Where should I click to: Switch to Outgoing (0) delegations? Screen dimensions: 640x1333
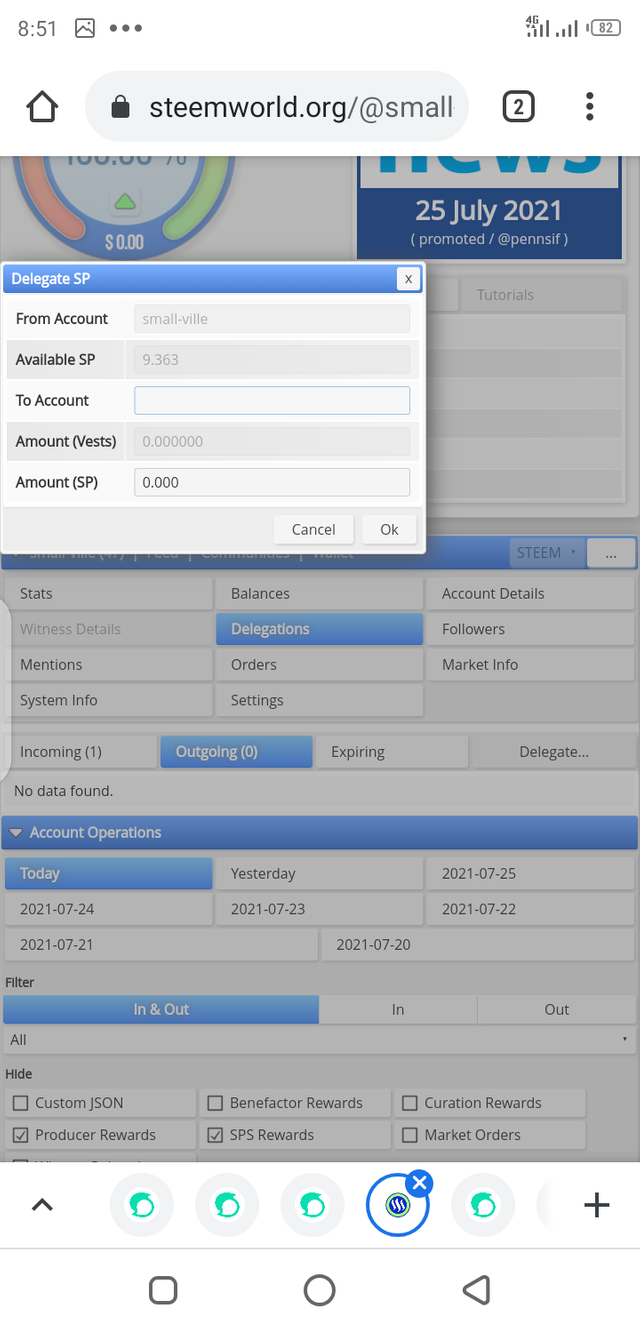click(x=236, y=752)
